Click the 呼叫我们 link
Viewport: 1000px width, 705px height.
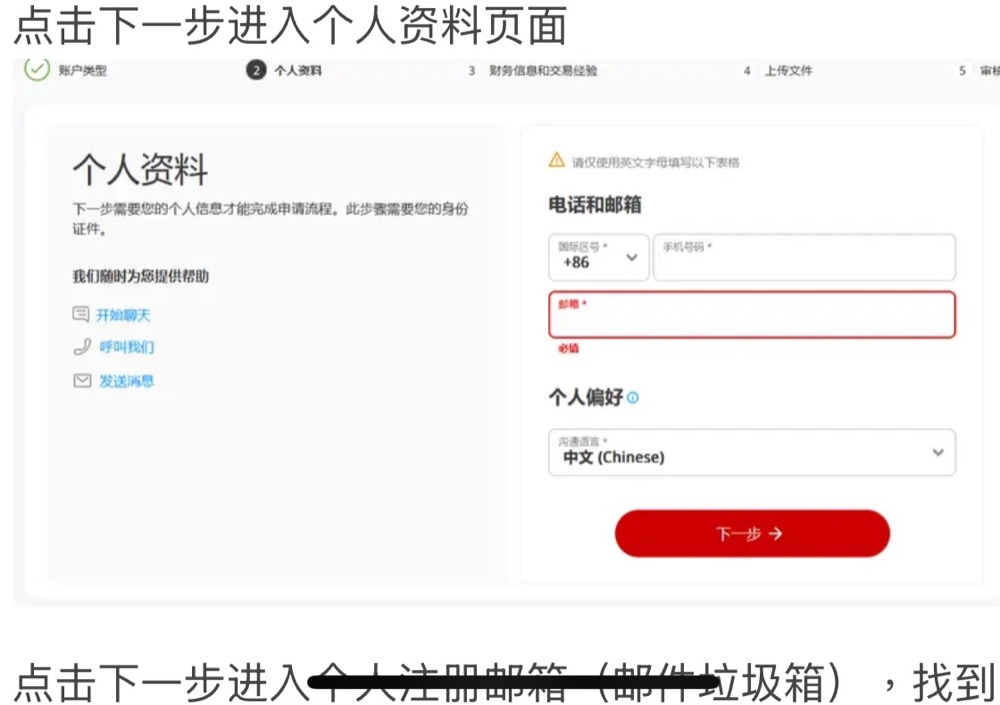pyautogui.click(x=126, y=347)
